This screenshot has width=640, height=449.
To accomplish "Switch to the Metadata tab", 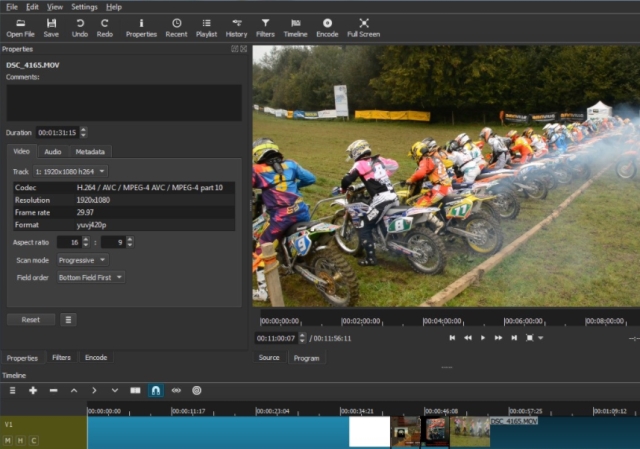I will point(90,152).
